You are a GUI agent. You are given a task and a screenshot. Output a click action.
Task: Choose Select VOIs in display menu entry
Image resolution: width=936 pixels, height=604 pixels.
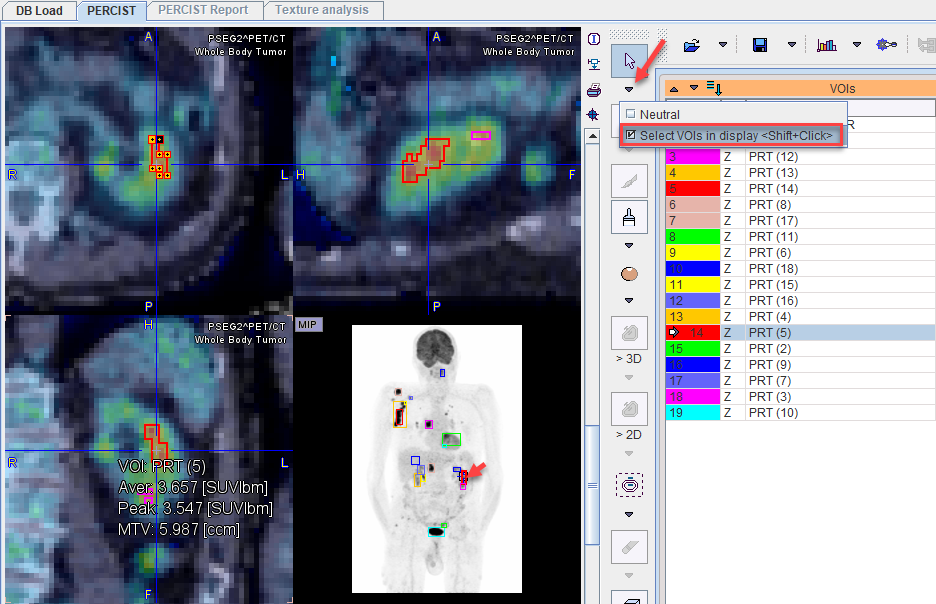(731, 135)
